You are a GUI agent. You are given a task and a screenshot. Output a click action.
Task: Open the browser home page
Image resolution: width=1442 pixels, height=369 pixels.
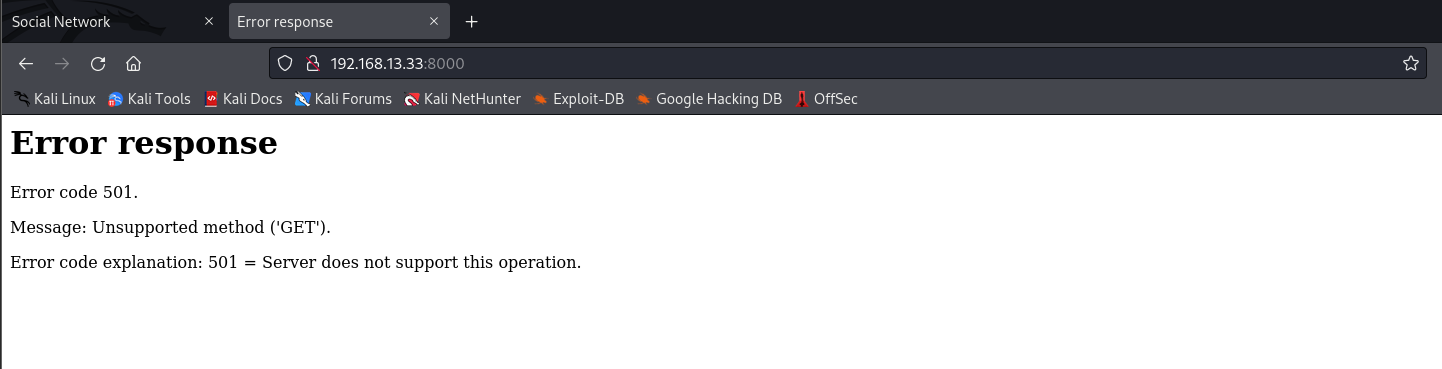pos(133,63)
